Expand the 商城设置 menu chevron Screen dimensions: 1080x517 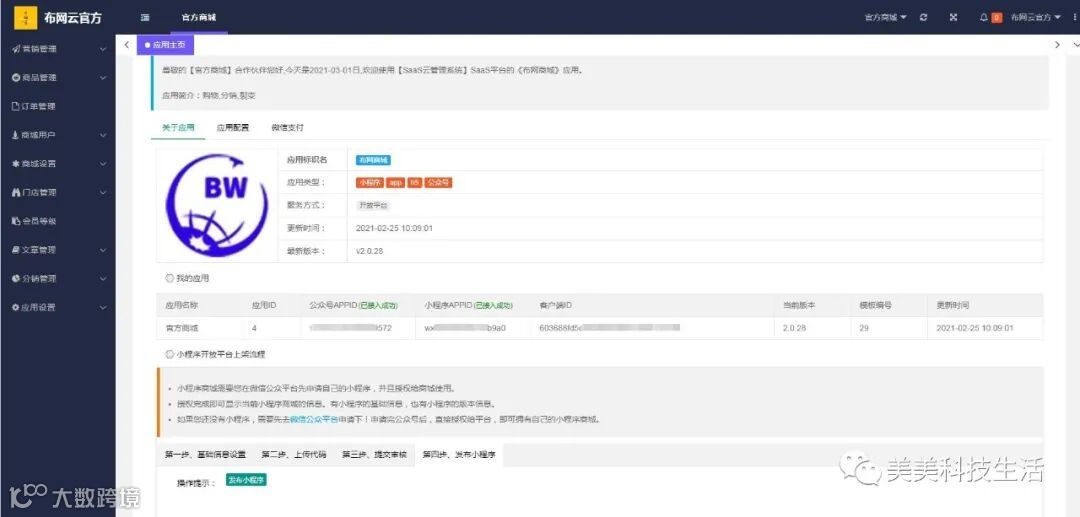(103, 164)
